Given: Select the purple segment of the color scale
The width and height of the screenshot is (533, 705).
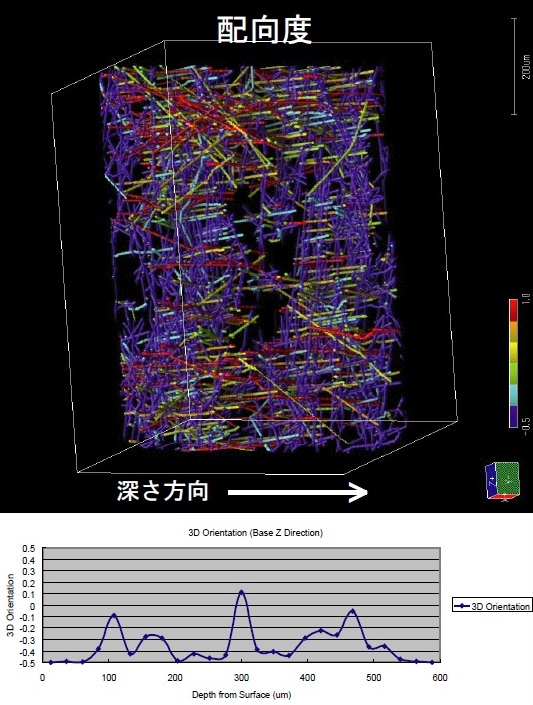Looking at the screenshot, I should [x=513, y=417].
